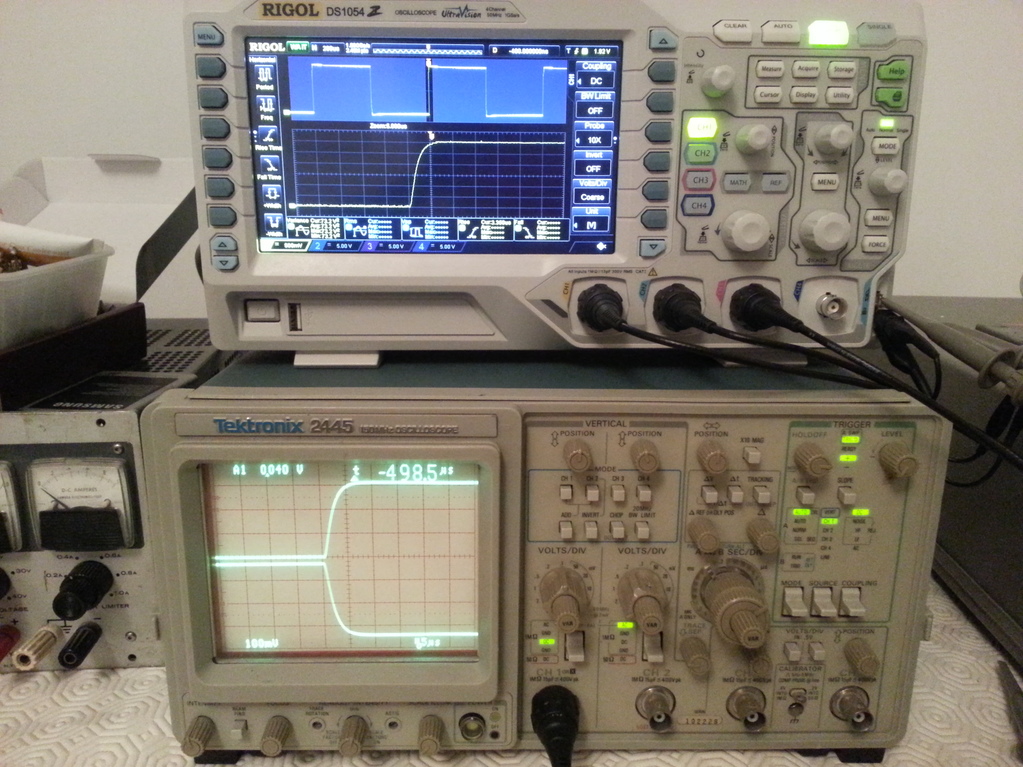
Task: Toggle the Tektronix 20MHz BW LIMIT button
Action: (643, 531)
